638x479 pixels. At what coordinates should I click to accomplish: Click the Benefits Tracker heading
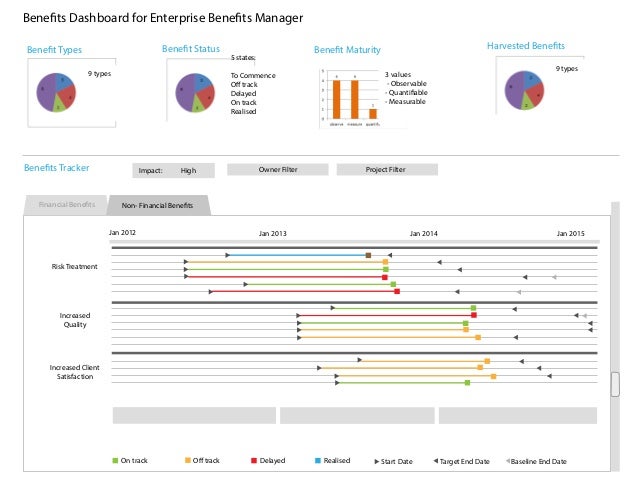tap(57, 168)
